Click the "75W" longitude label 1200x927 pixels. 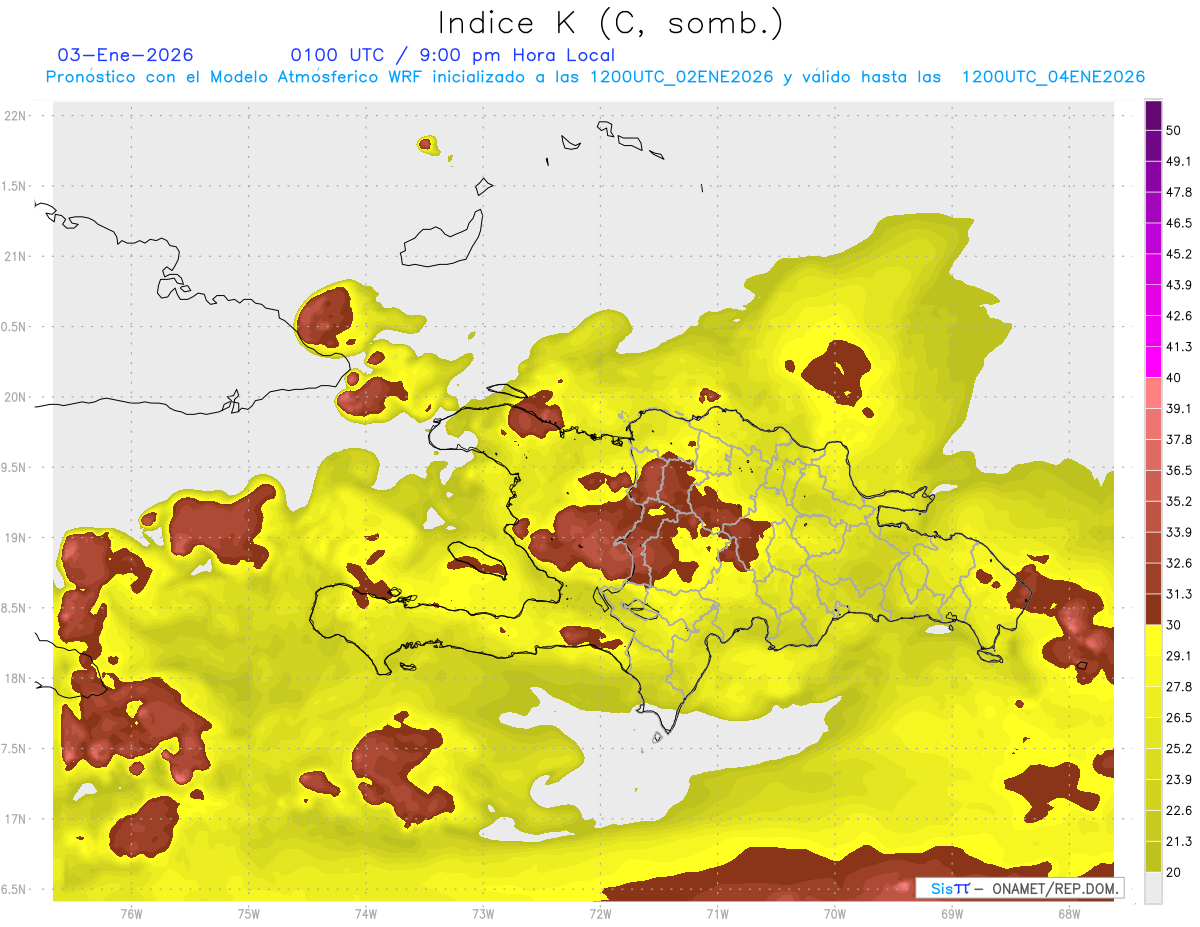pos(249,914)
